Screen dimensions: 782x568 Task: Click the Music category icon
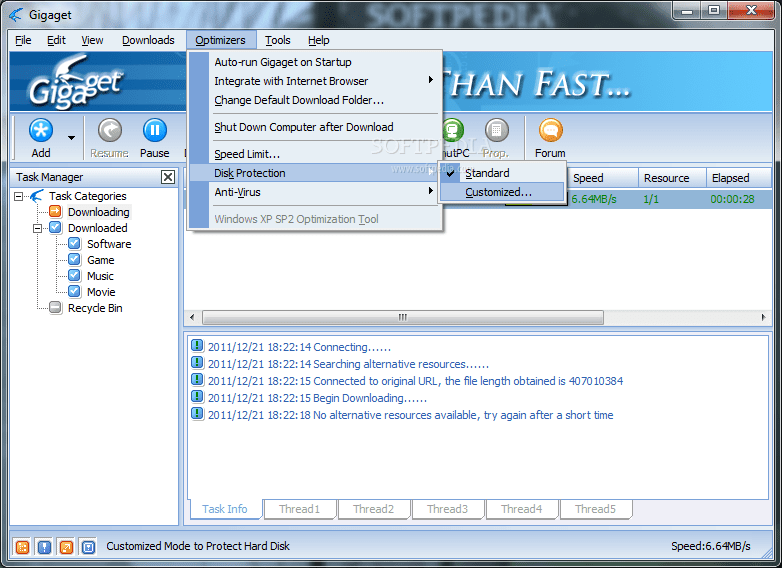(x=74, y=275)
